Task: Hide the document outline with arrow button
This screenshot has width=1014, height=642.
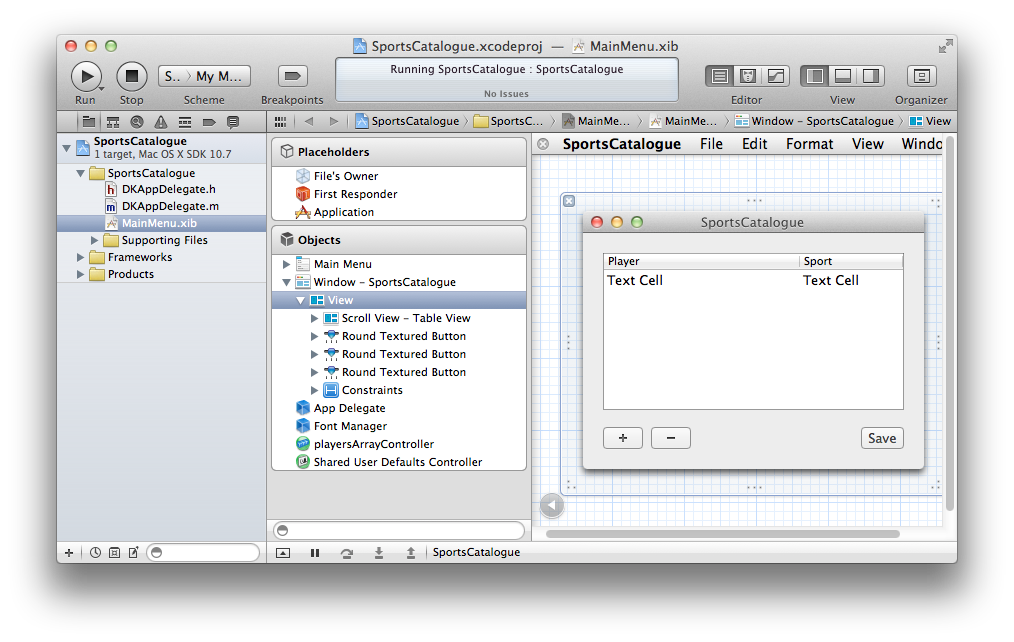Action: 552,506
